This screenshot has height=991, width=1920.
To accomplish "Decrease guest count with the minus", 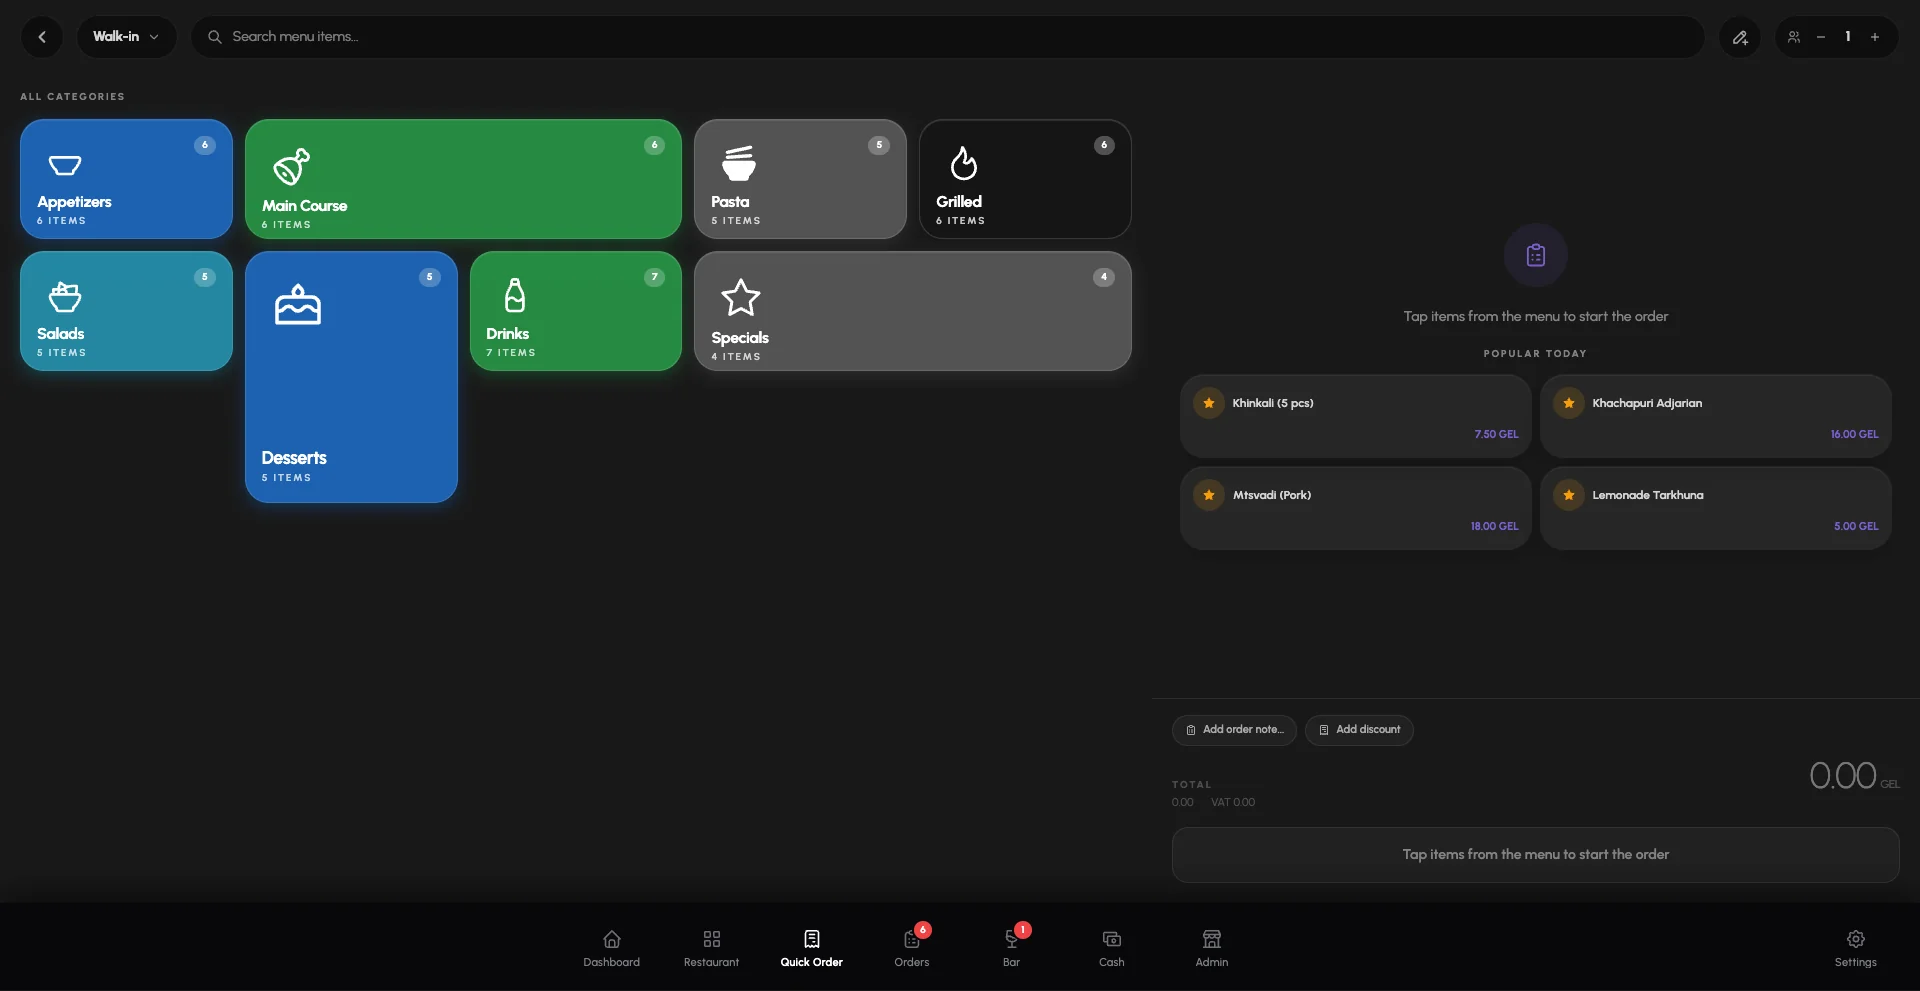I will 1821,37.
